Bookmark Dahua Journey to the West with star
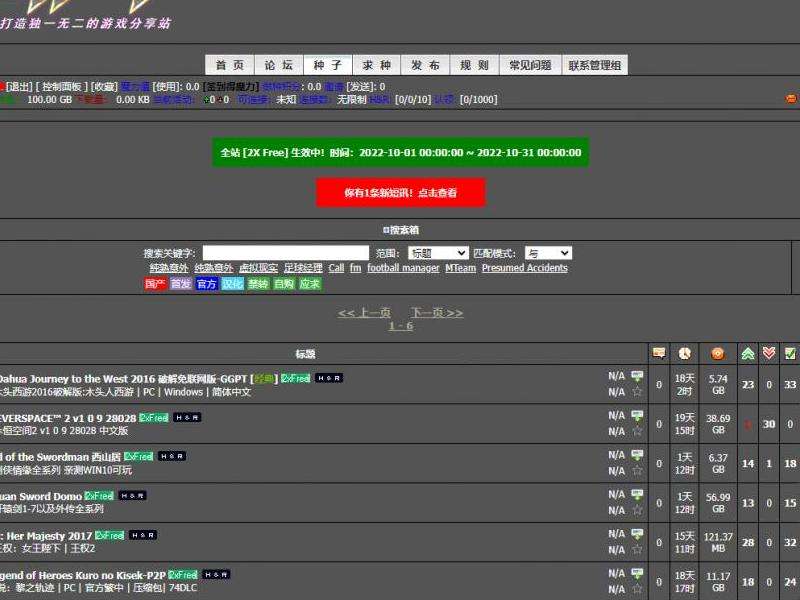The width and height of the screenshot is (800, 600). coord(637,392)
